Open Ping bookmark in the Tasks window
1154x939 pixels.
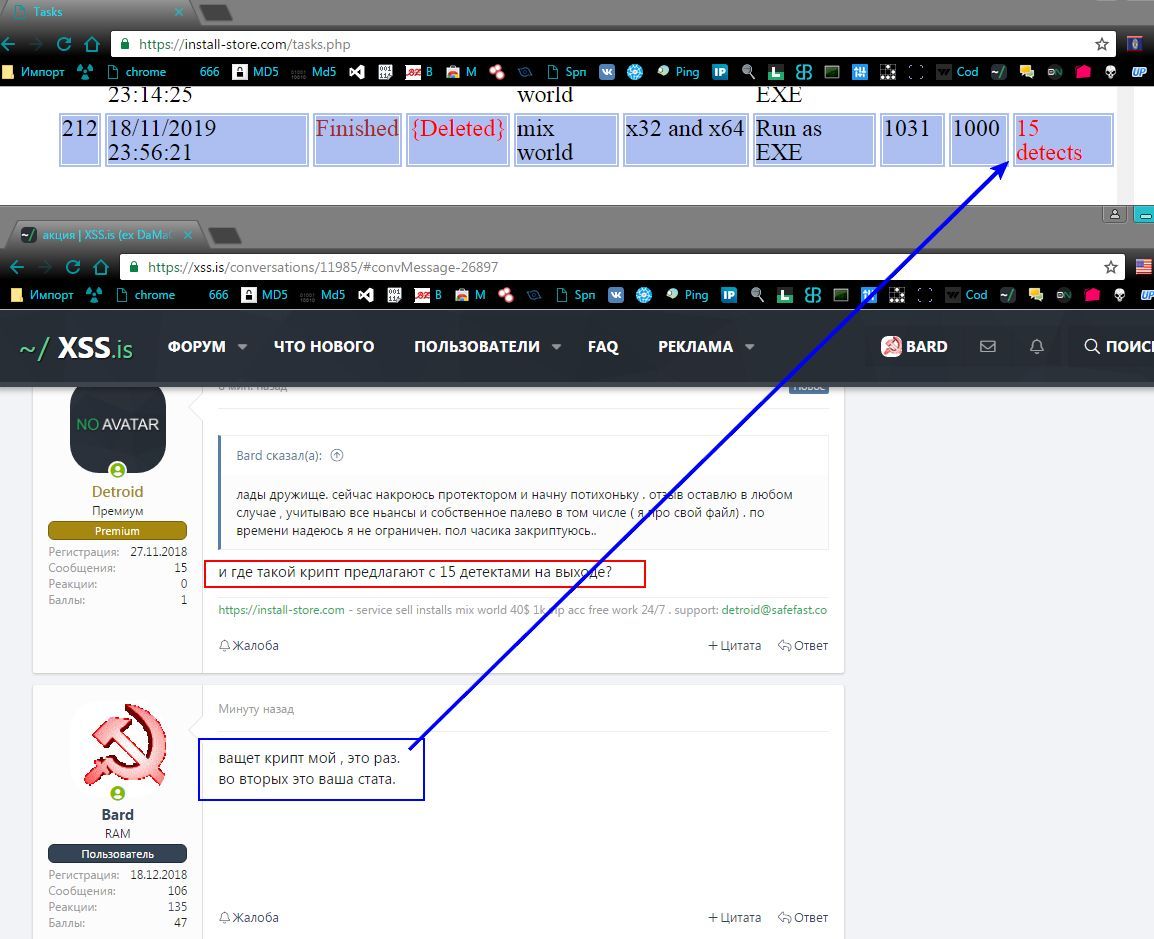(x=679, y=72)
